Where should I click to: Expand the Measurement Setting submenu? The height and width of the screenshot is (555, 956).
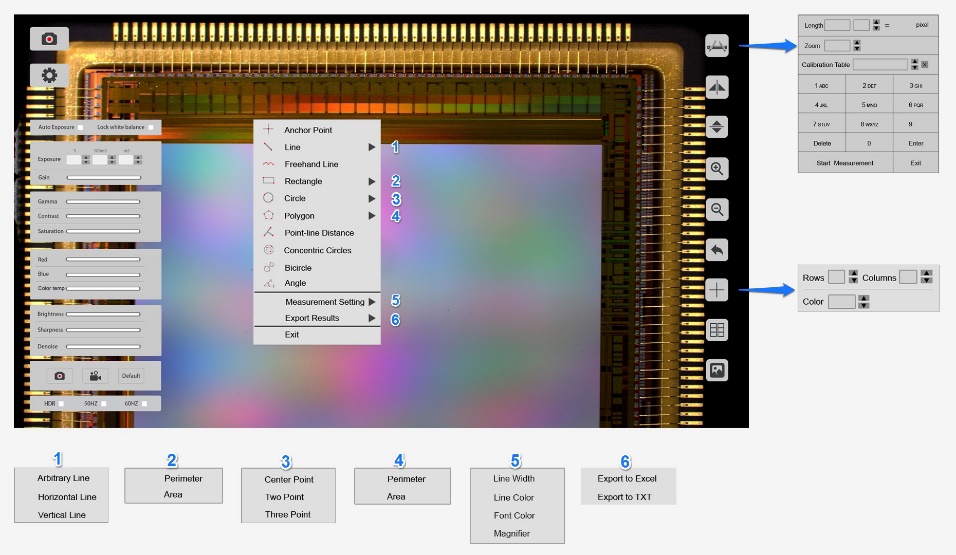click(x=371, y=302)
